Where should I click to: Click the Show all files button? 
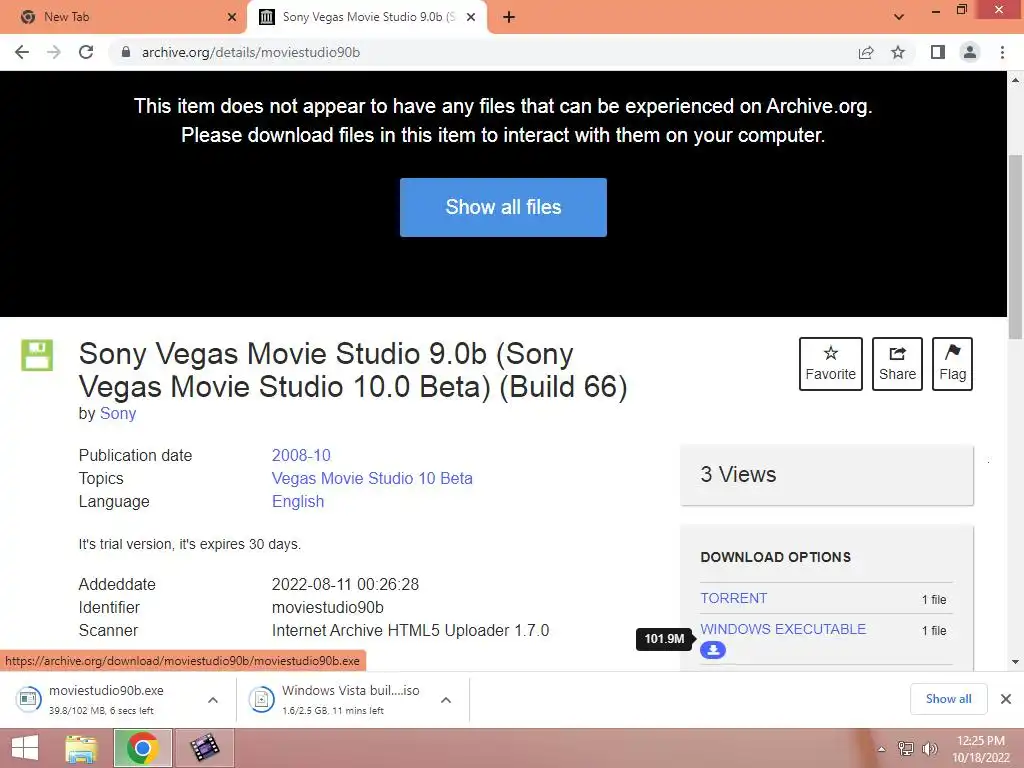(503, 207)
